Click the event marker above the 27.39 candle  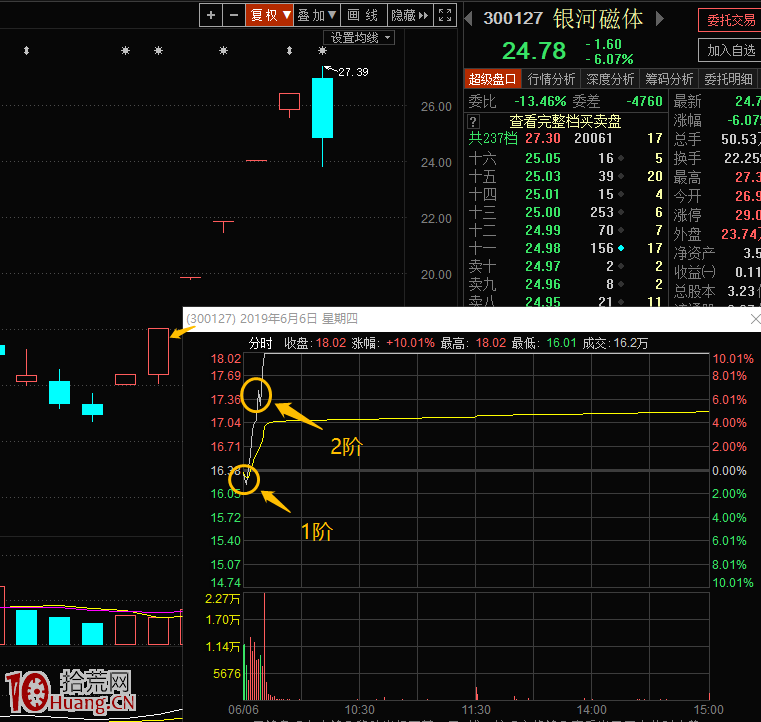click(322, 50)
